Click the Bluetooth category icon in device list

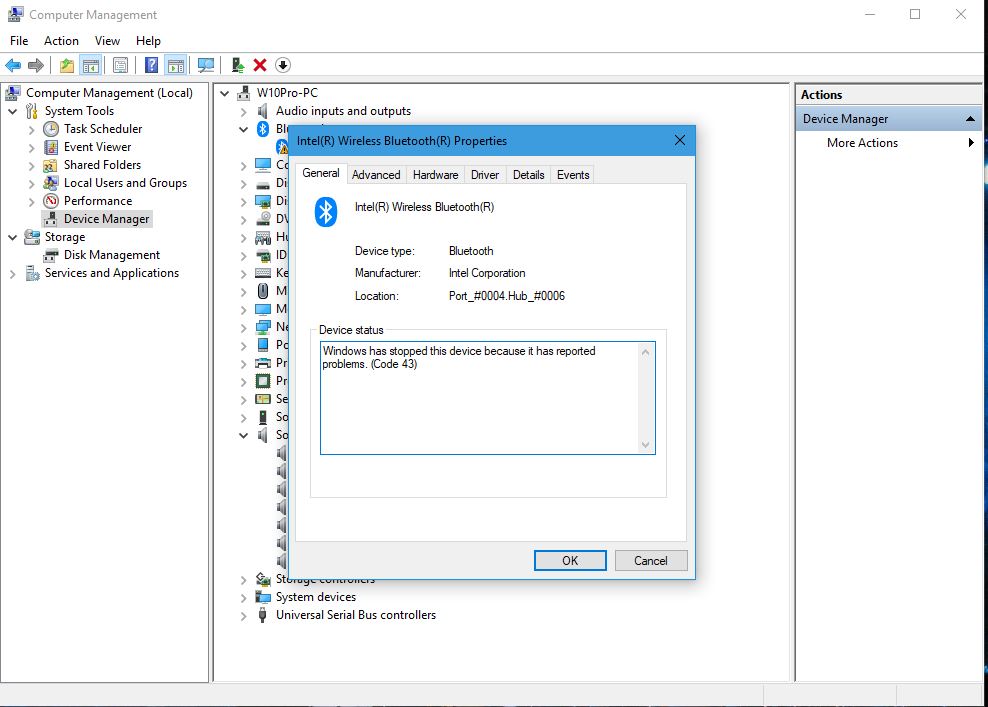[263, 129]
